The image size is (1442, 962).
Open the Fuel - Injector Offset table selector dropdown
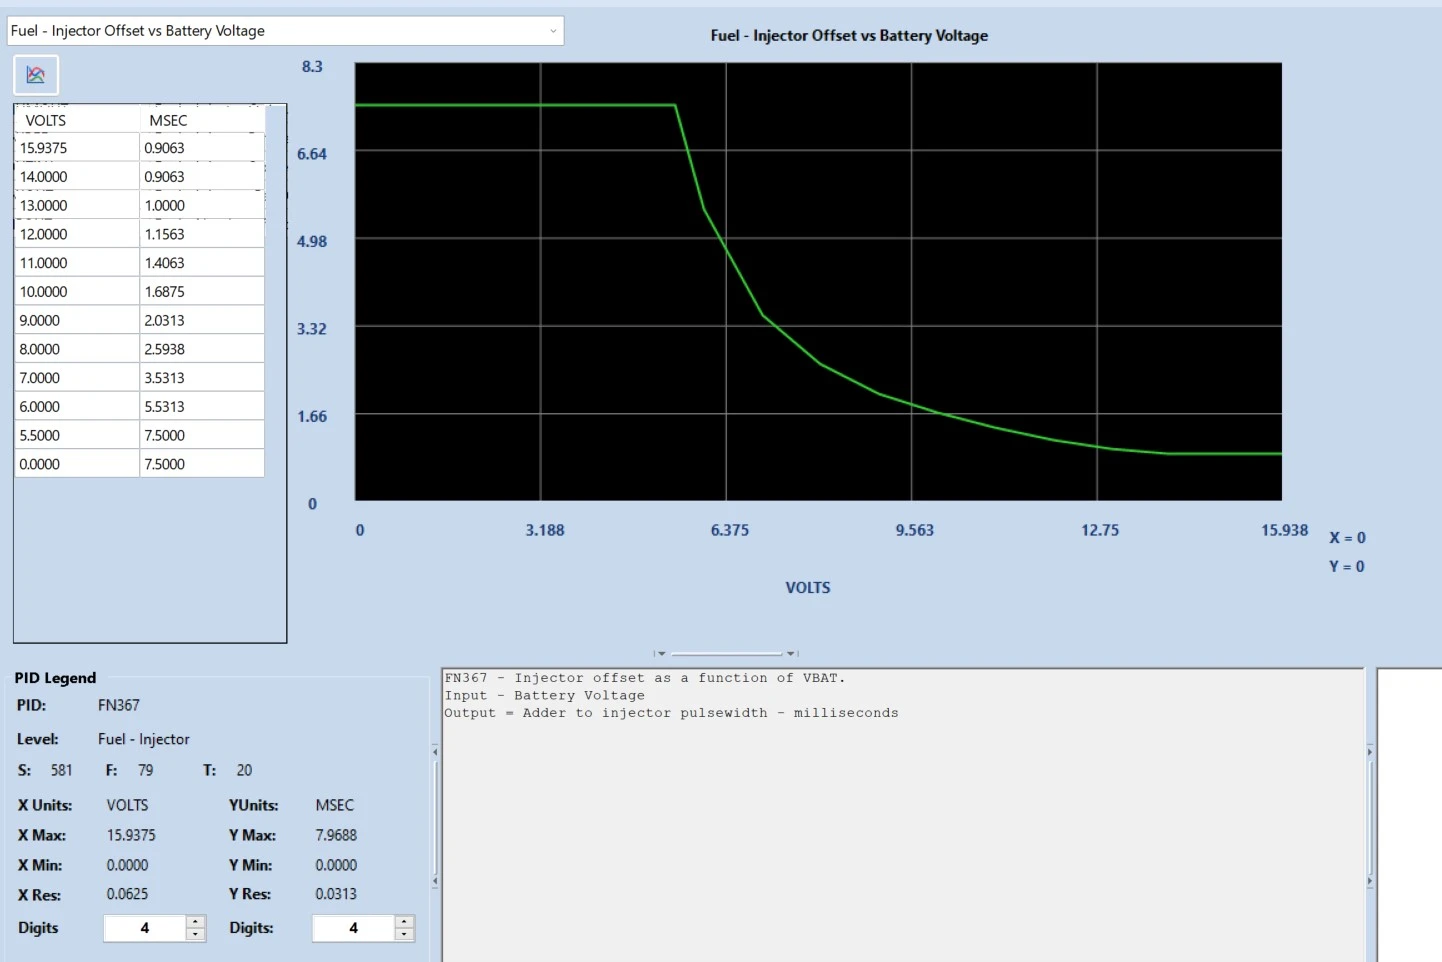[x=285, y=31]
